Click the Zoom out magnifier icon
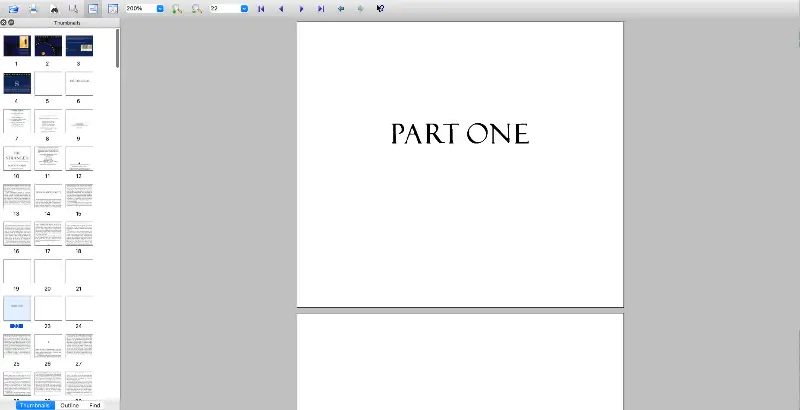Image resolution: width=800 pixels, height=410 pixels. [x=197, y=8]
